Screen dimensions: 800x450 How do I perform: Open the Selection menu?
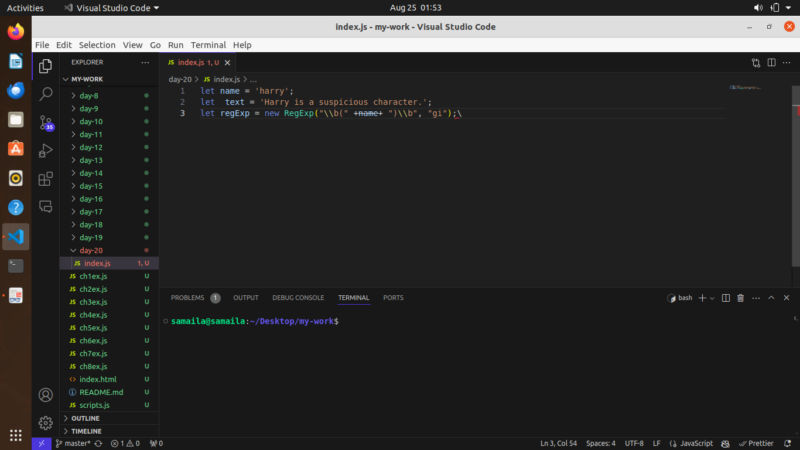coord(97,45)
